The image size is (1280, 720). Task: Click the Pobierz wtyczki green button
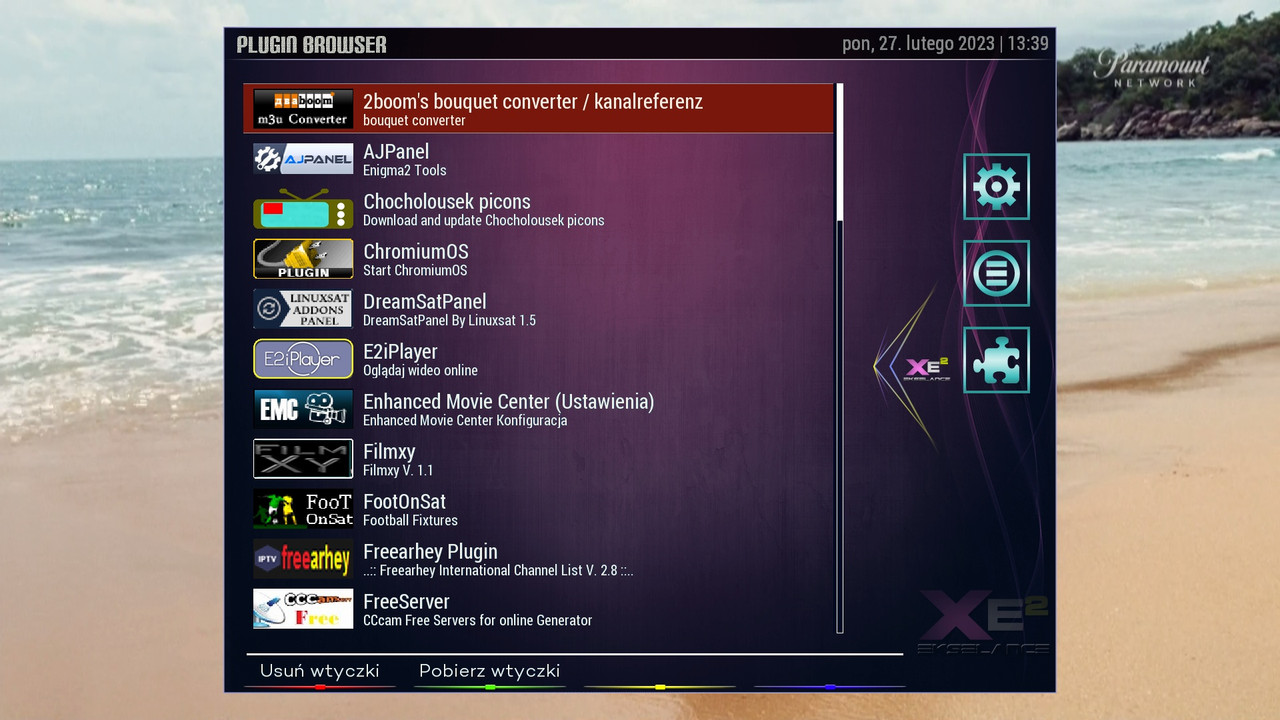coord(490,672)
